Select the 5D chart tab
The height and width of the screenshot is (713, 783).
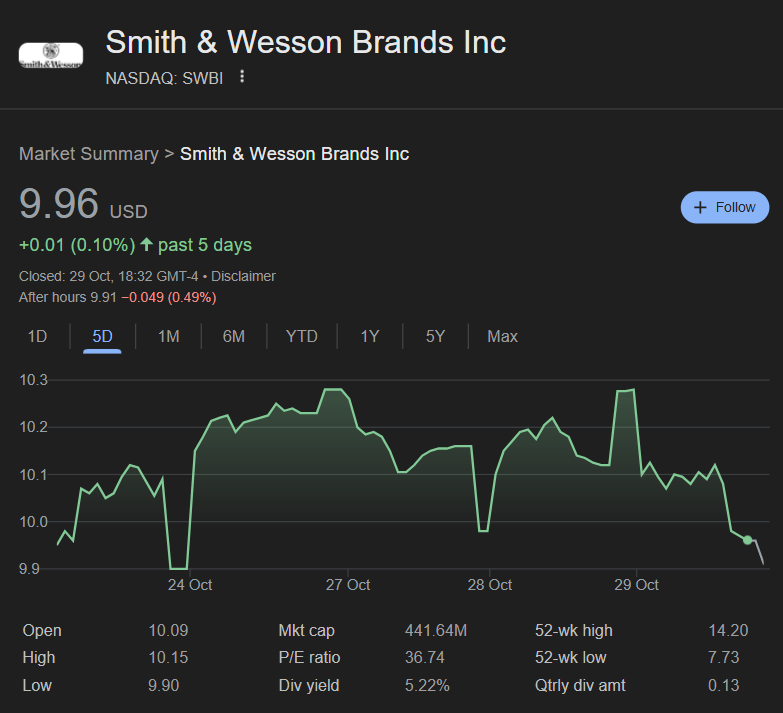[102, 337]
